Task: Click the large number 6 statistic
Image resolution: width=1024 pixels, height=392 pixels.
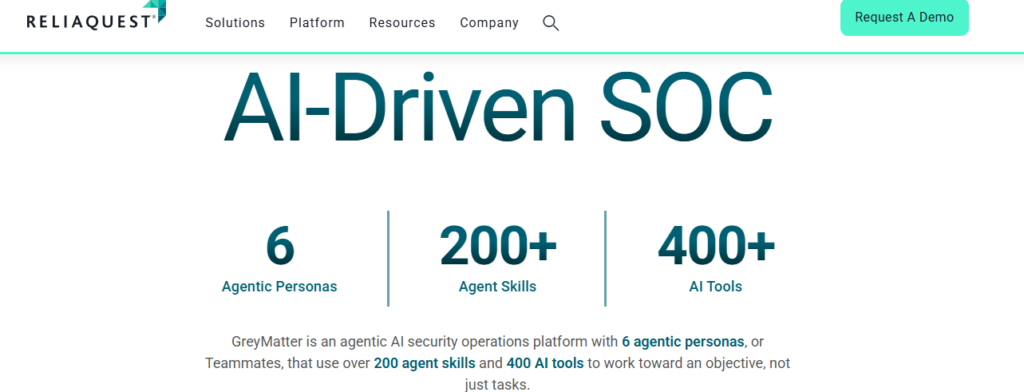Action: [280, 246]
